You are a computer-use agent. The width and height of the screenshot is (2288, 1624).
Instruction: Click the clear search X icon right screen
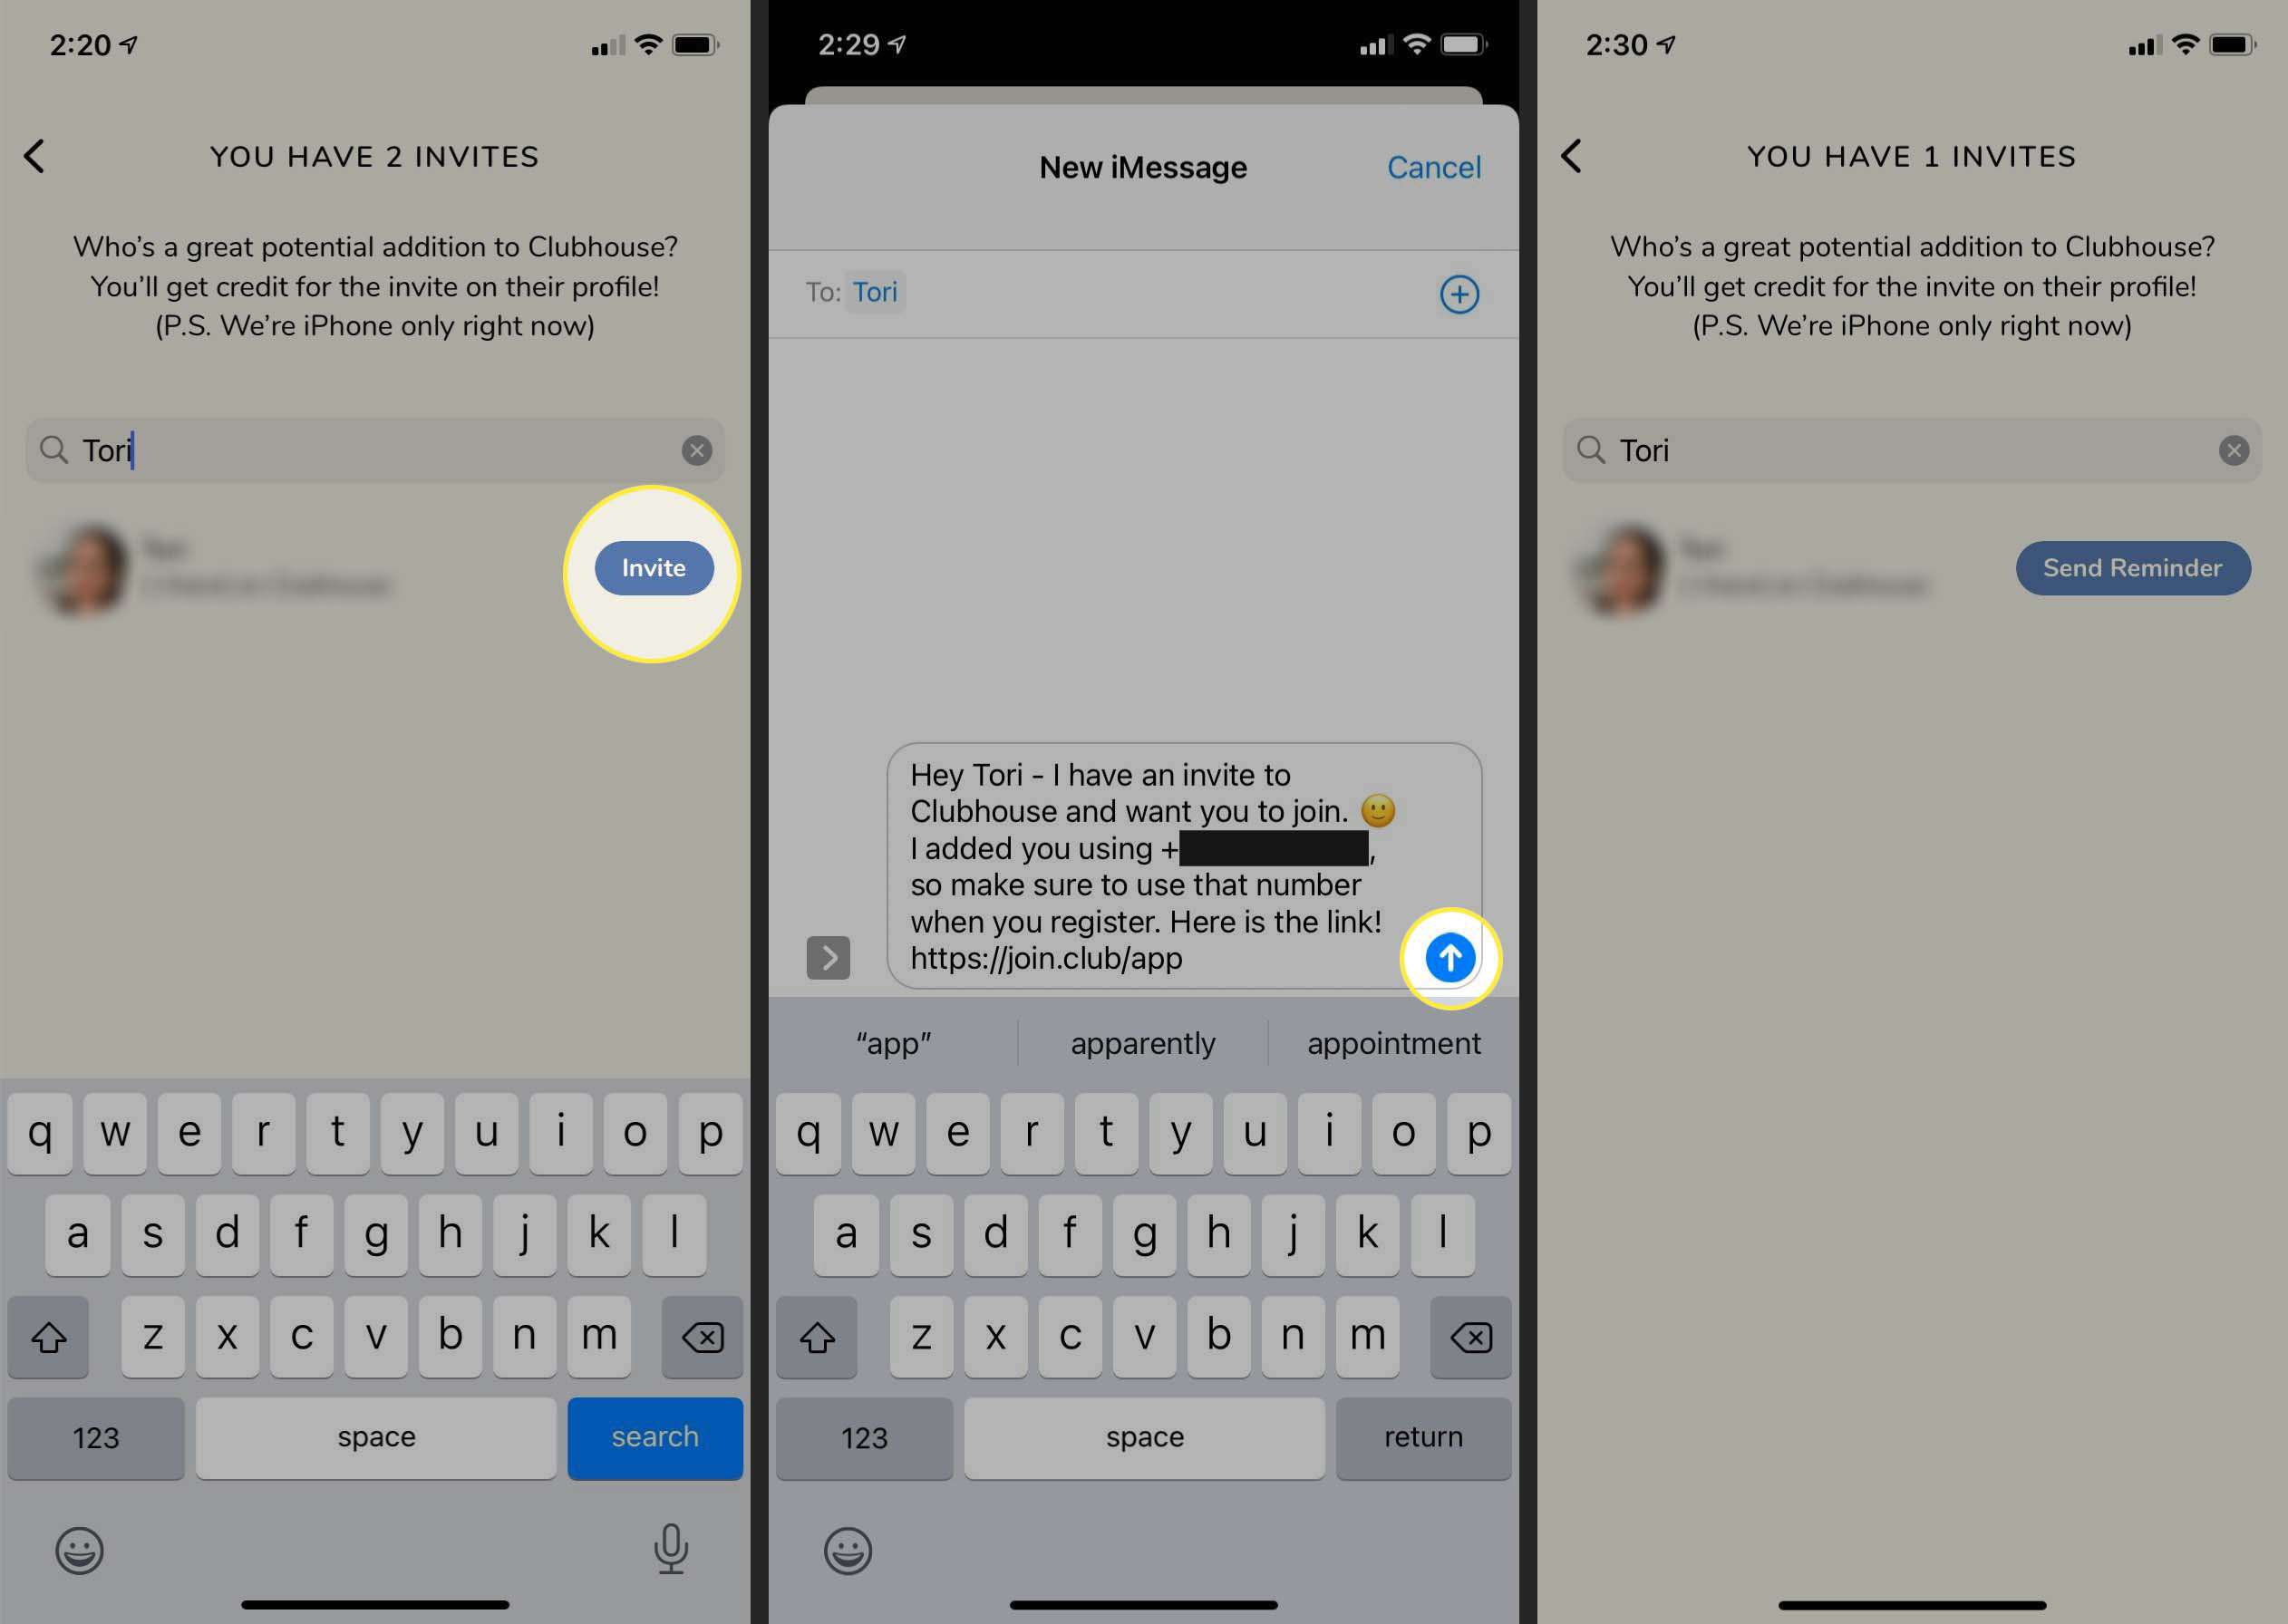(2235, 449)
